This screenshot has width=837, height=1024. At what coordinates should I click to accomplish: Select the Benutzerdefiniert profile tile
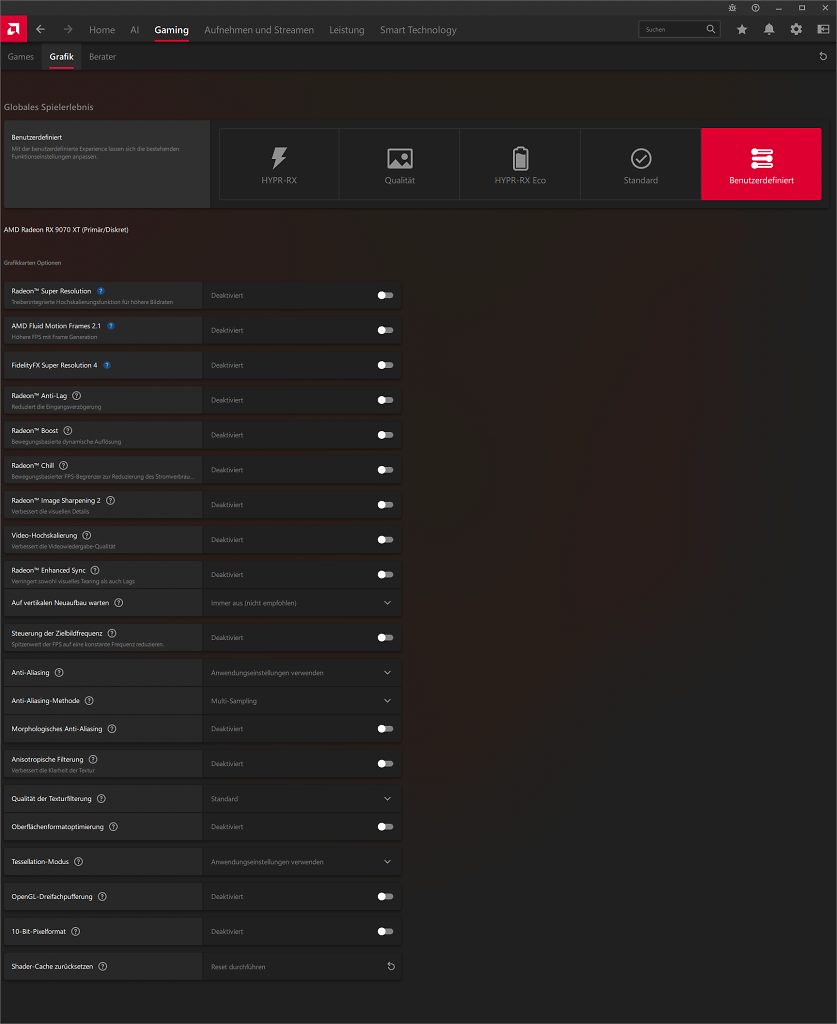(x=761, y=164)
